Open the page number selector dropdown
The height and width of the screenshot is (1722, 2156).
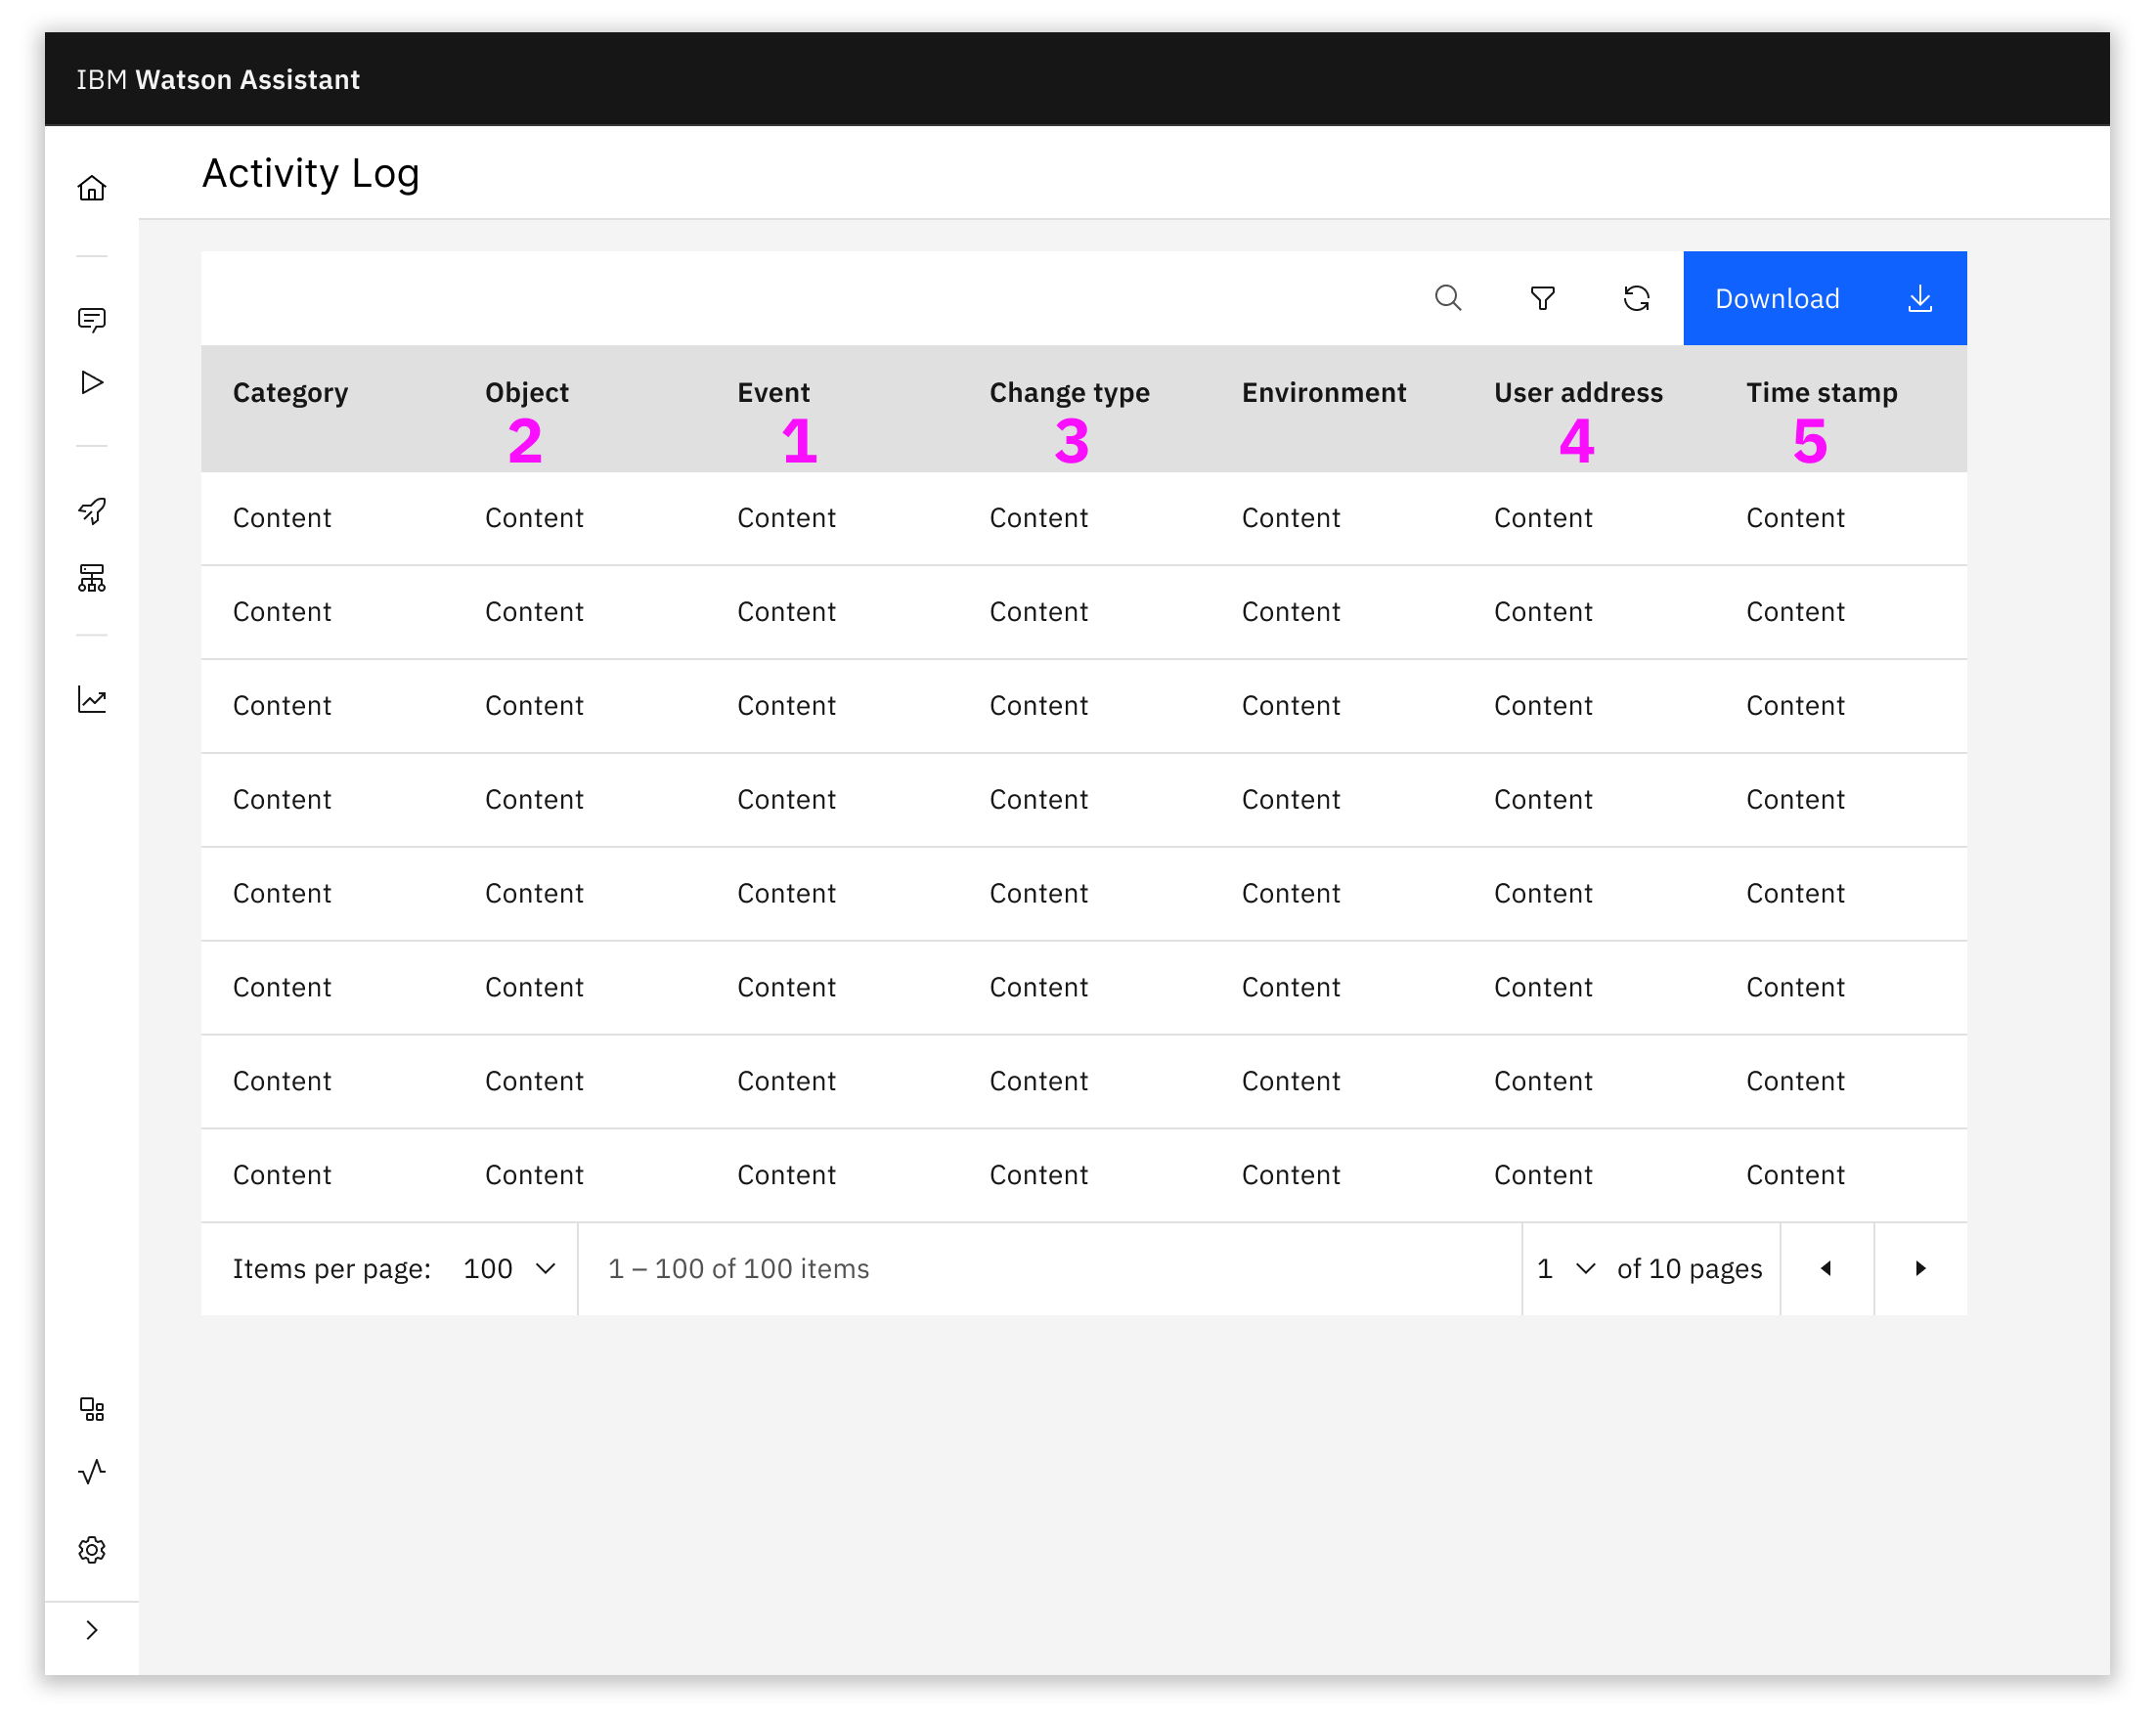[1566, 1268]
